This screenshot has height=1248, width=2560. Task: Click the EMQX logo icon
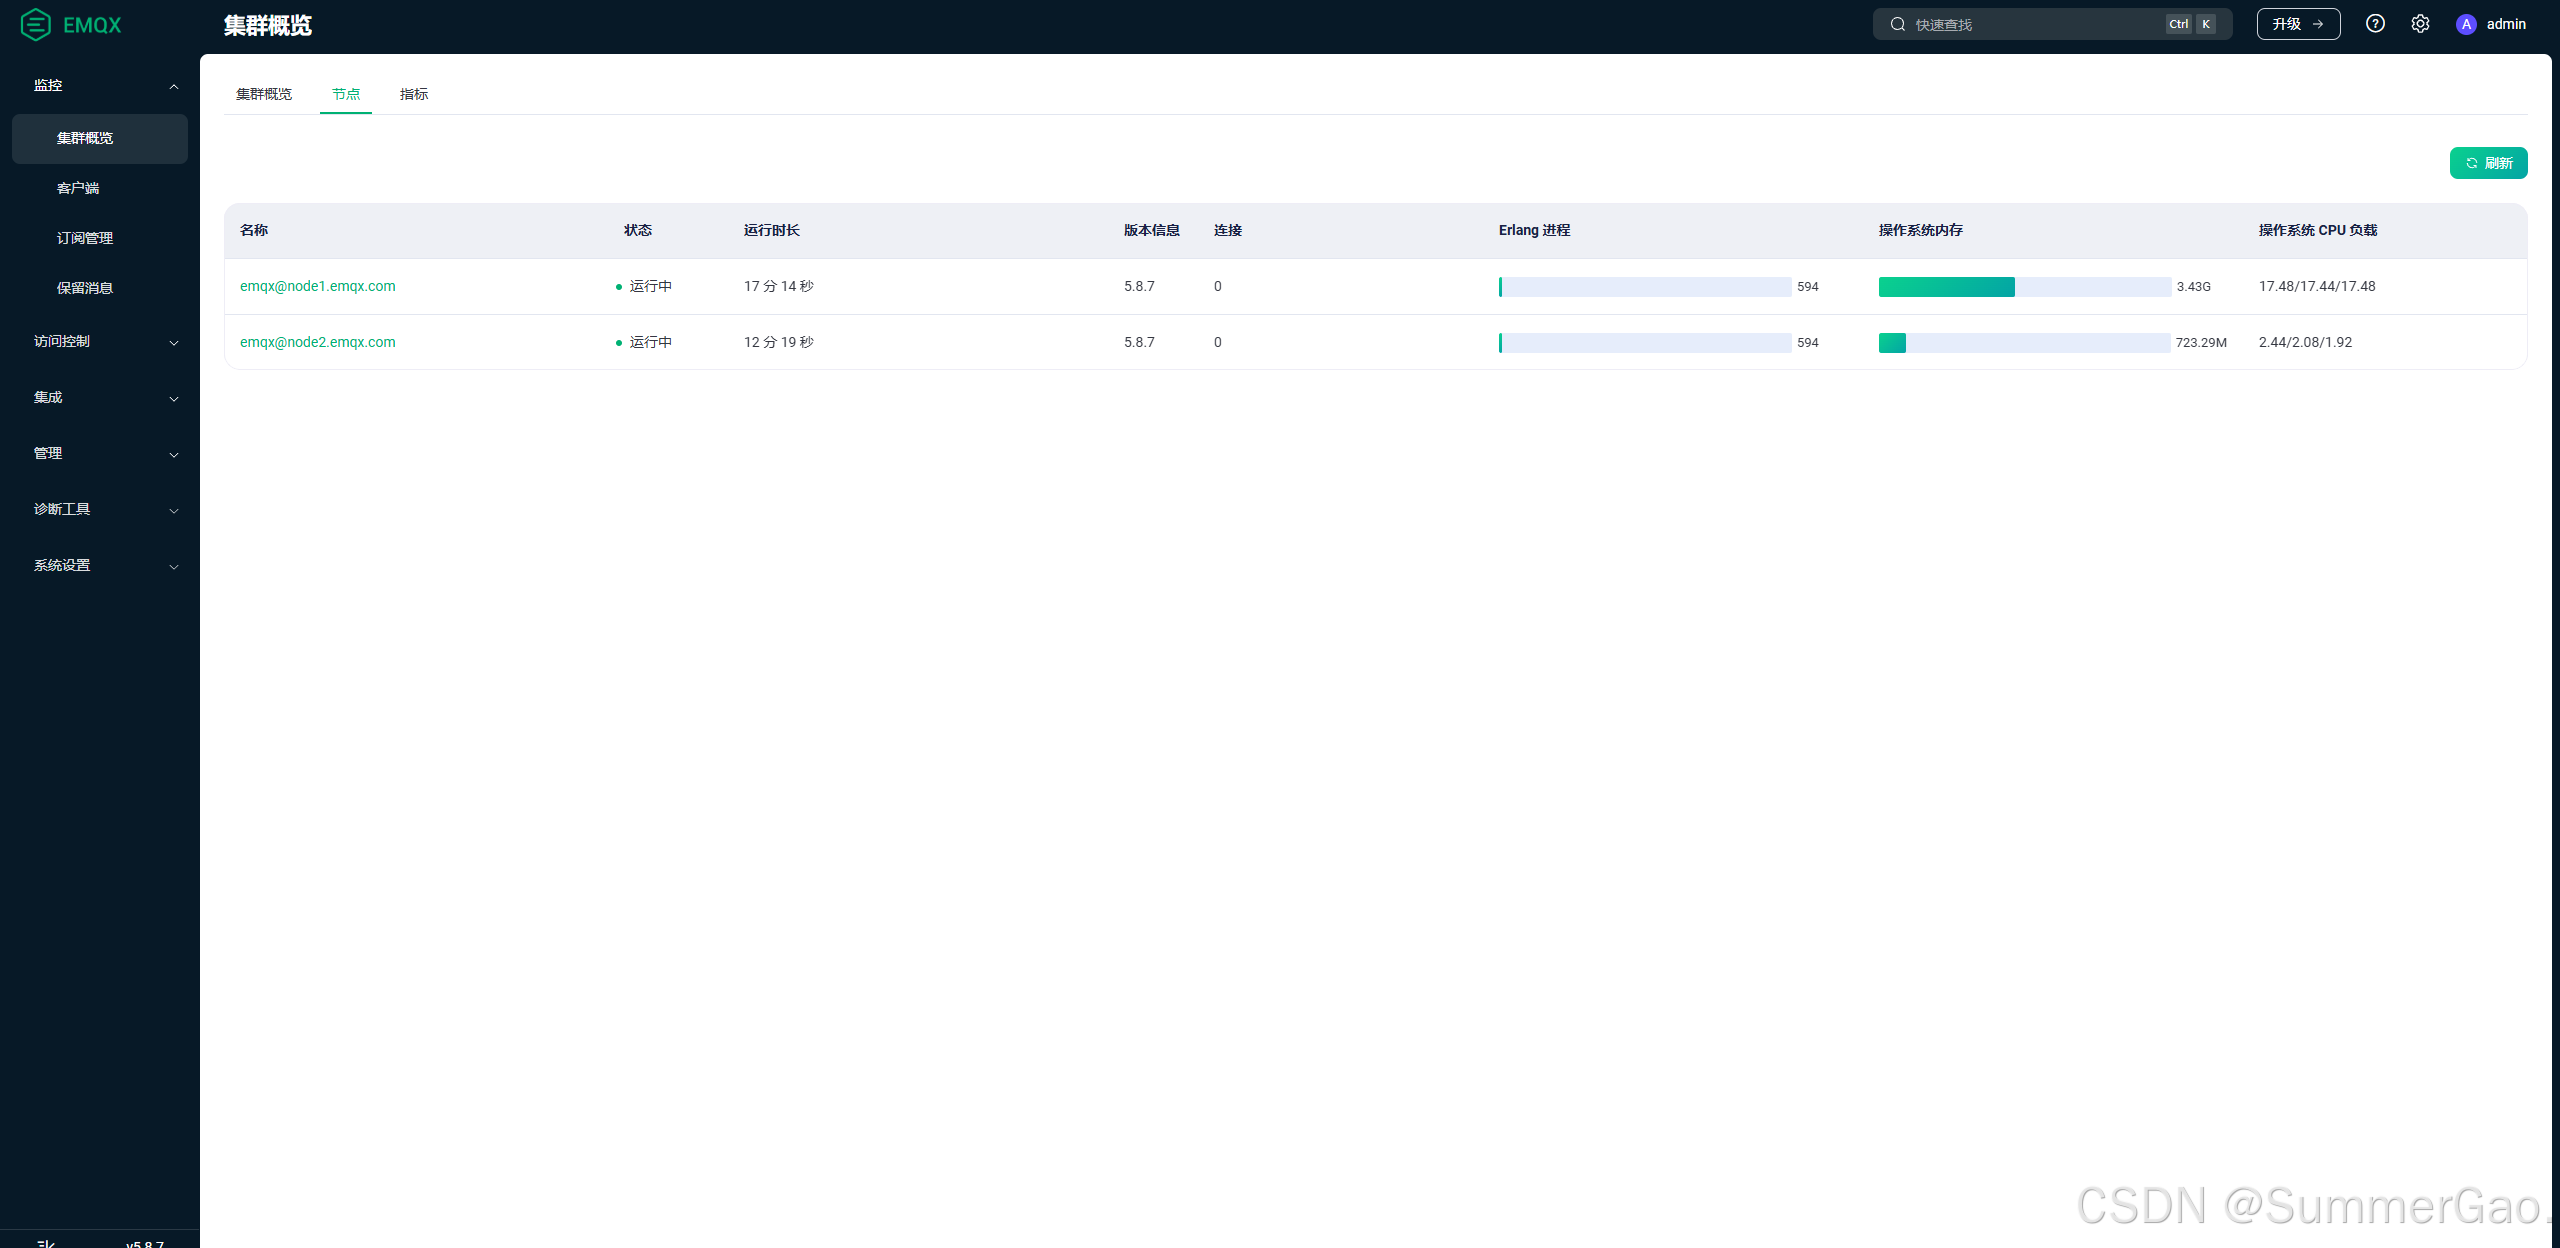36,24
